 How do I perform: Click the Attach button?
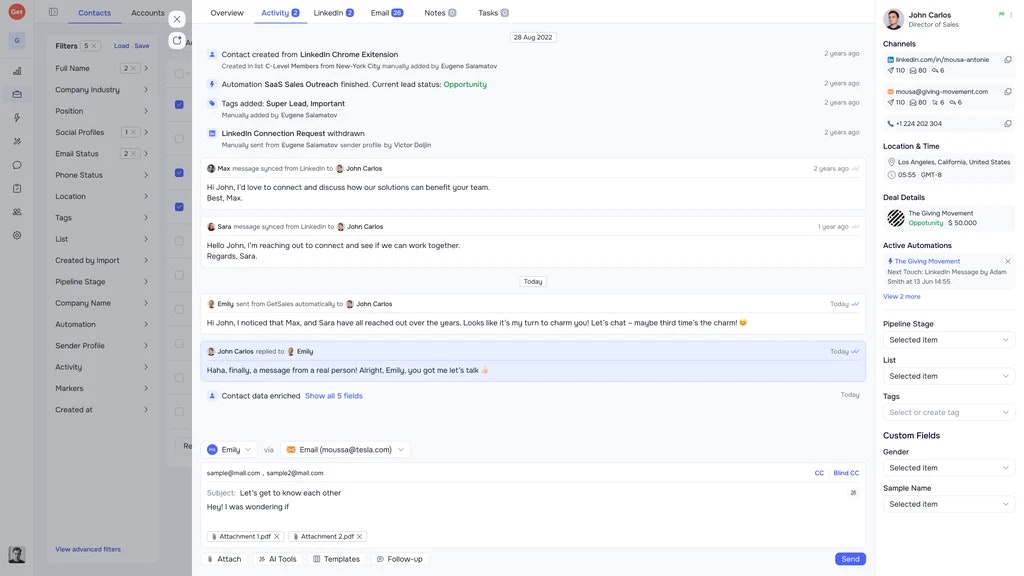click(225, 559)
